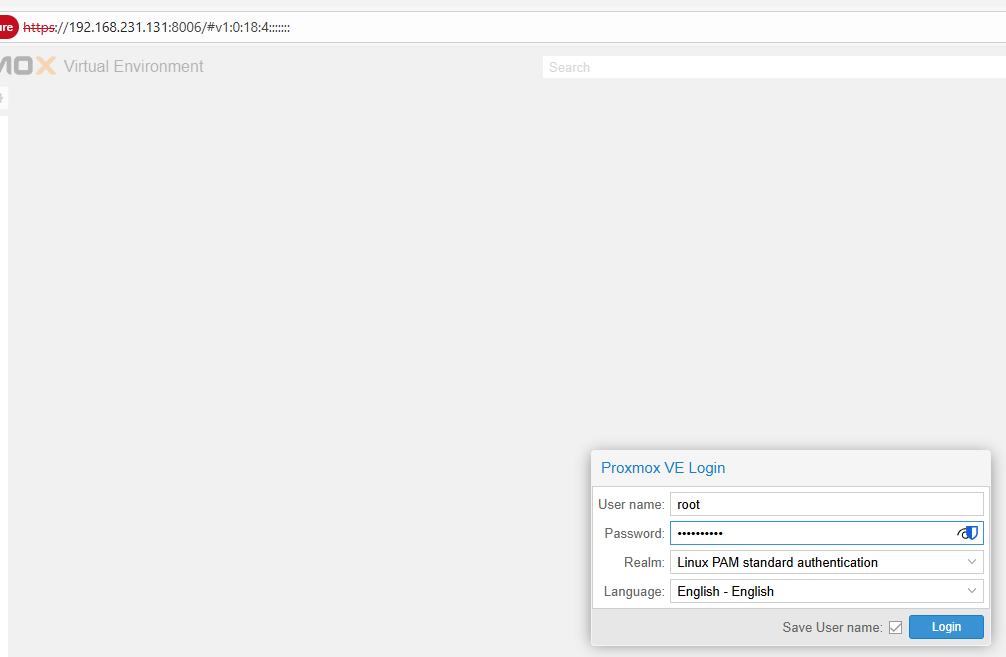Click the User name label
The image size is (1006, 657).
coord(631,504)
